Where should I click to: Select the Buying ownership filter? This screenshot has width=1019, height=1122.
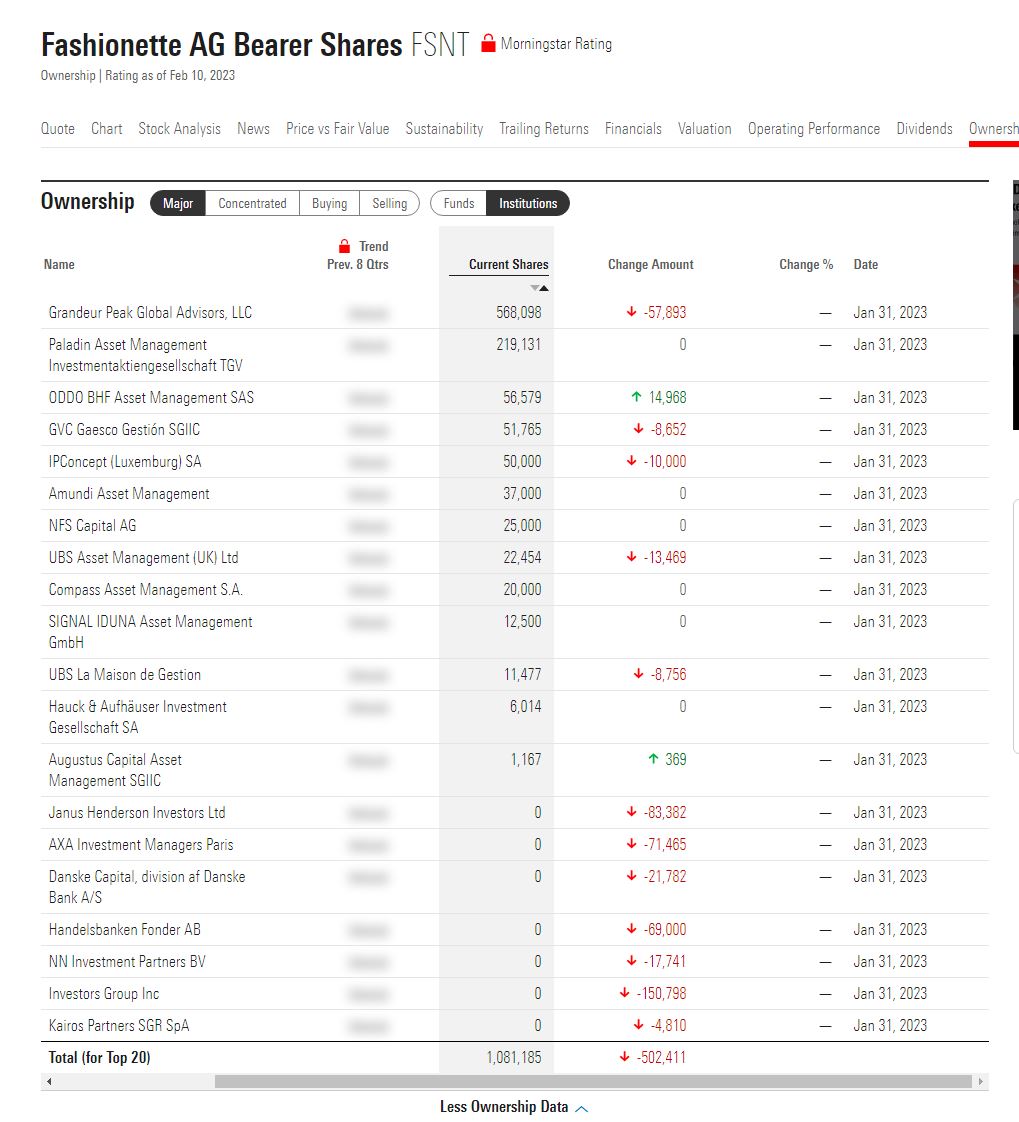(x=329, y=203)
